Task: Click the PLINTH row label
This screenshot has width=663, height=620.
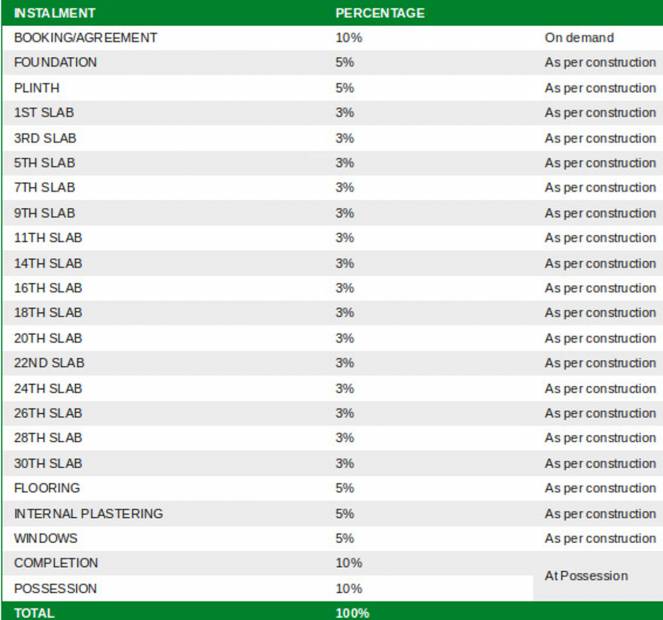Action: point(37,88)
